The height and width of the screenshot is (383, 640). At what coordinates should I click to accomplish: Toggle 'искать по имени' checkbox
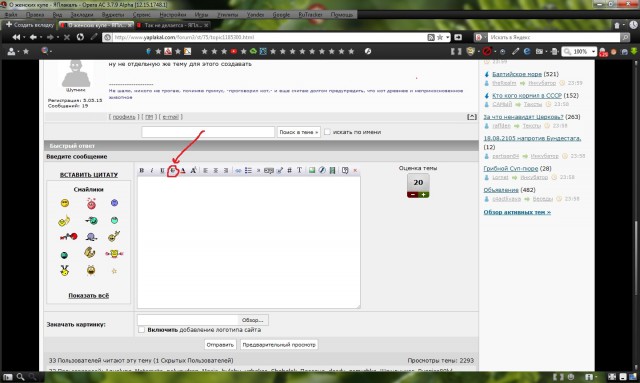pos(327,132)
